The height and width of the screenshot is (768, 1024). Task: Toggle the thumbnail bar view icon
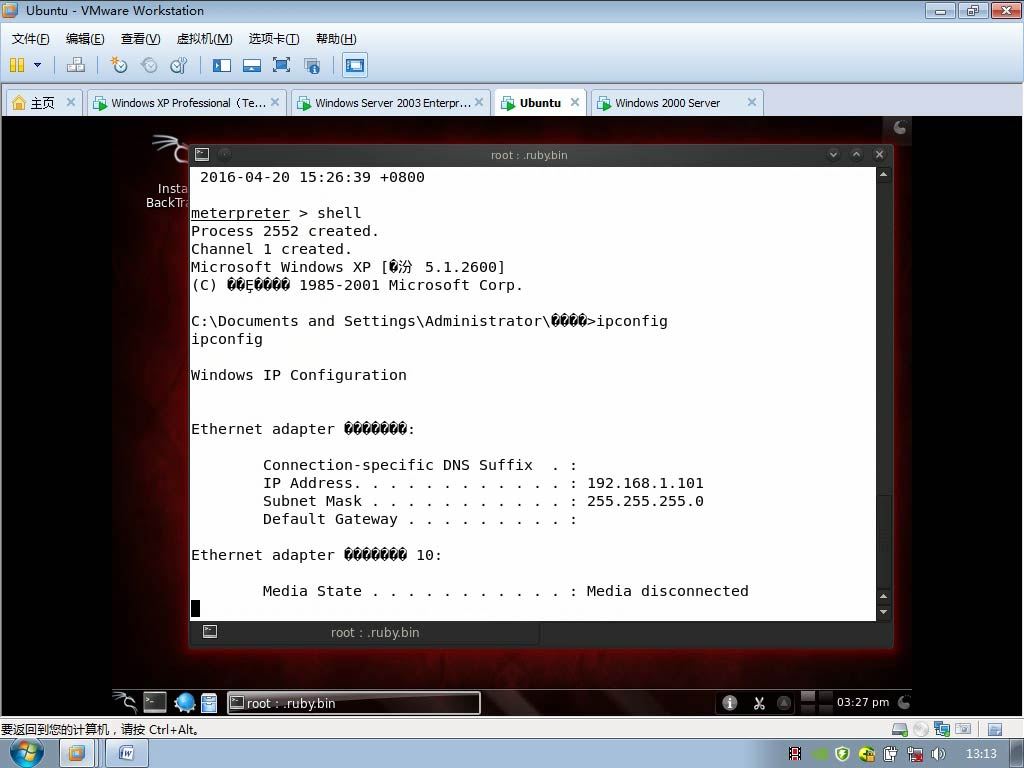coord(251,65)
